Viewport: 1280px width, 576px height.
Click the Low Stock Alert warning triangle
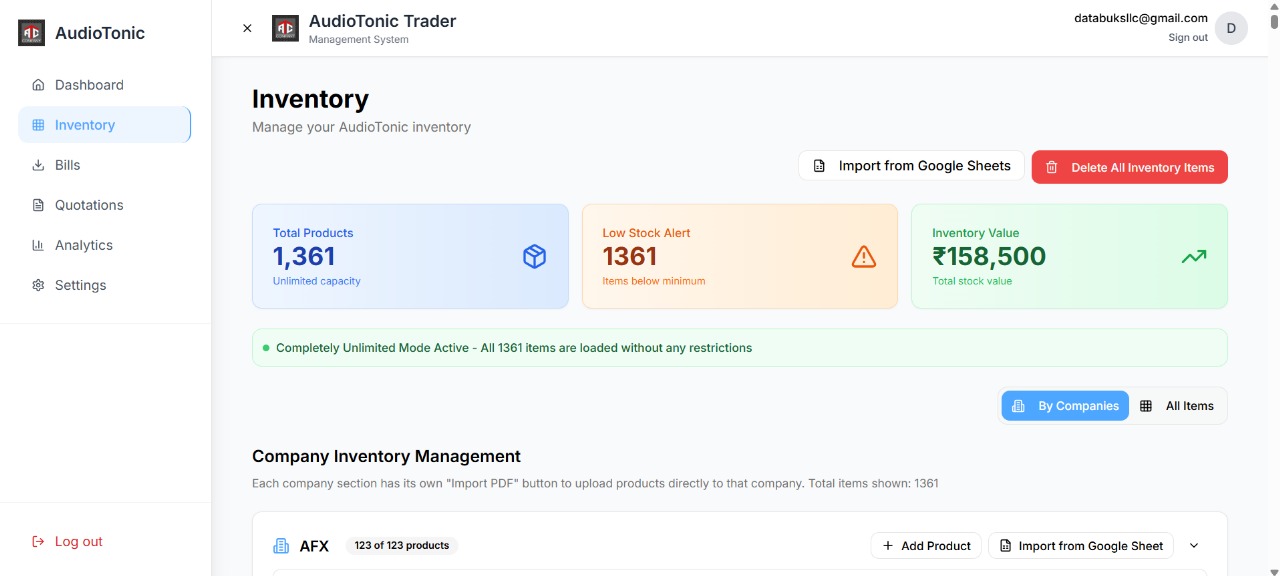863,257
